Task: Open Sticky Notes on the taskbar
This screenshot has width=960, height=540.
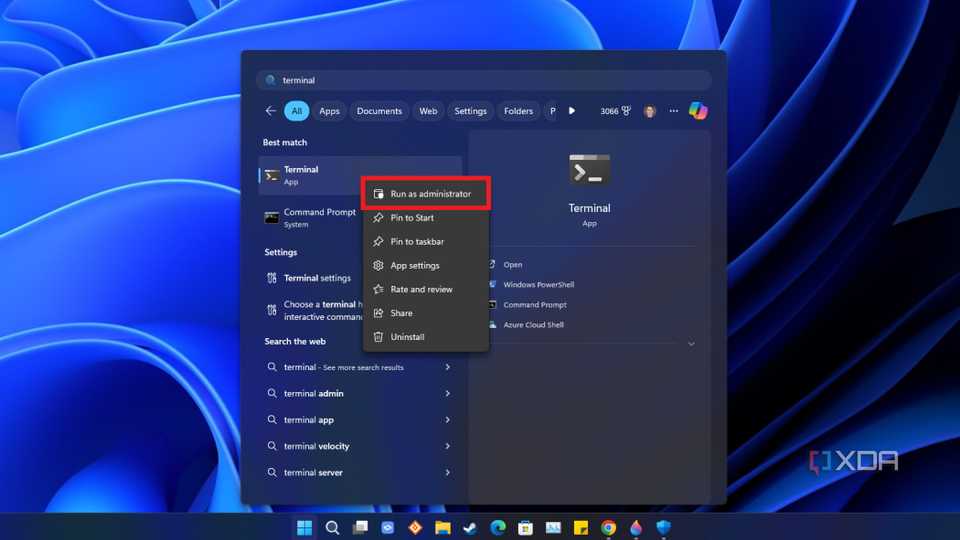Action: coord(580,527)
